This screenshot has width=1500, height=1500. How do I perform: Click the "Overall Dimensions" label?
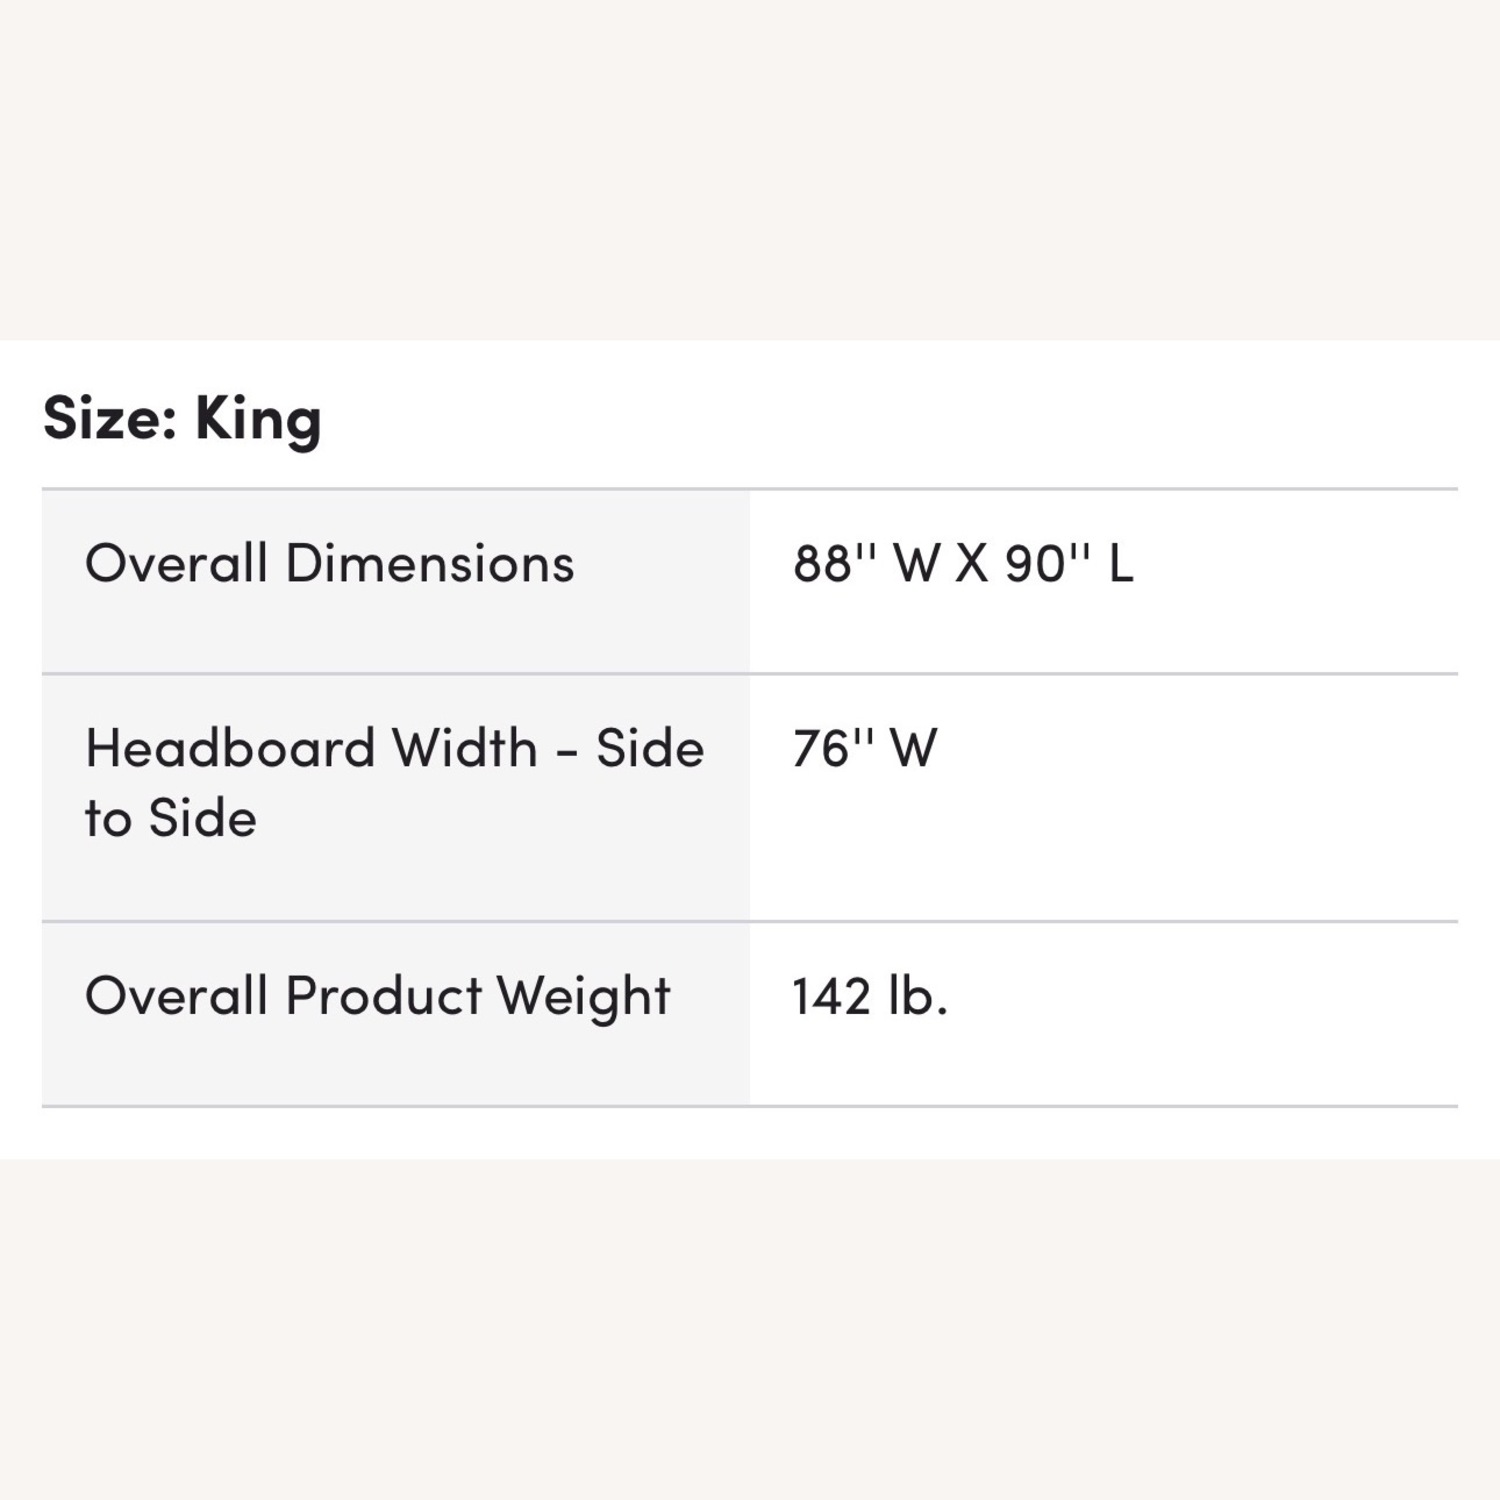[x=329, y=563]
